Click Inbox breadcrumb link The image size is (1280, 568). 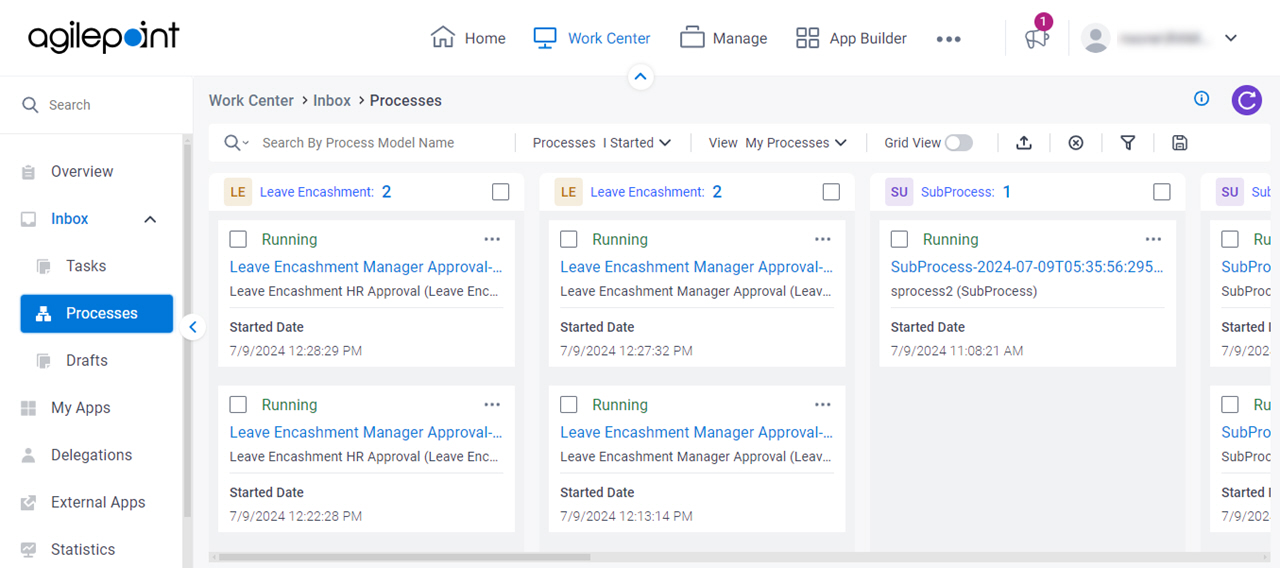[x=332, y=100]
